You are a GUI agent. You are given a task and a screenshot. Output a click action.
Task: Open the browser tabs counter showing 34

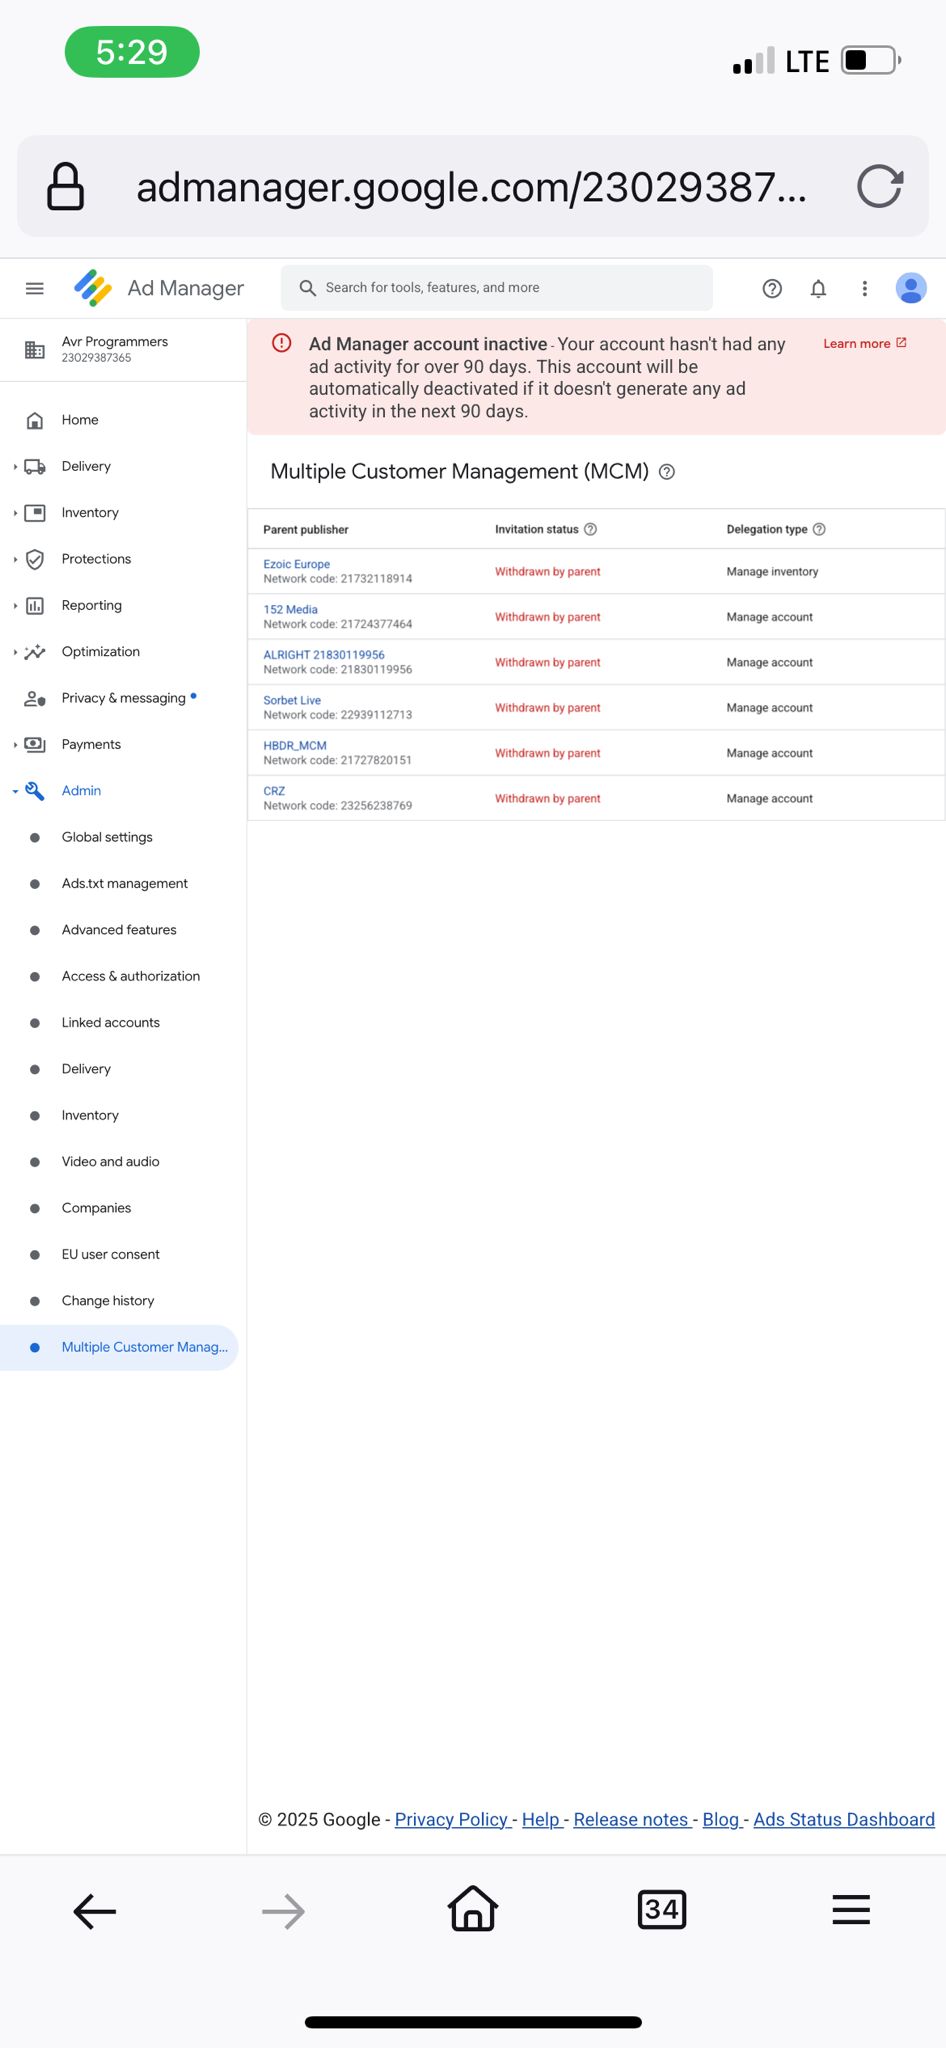[662, 1909]
